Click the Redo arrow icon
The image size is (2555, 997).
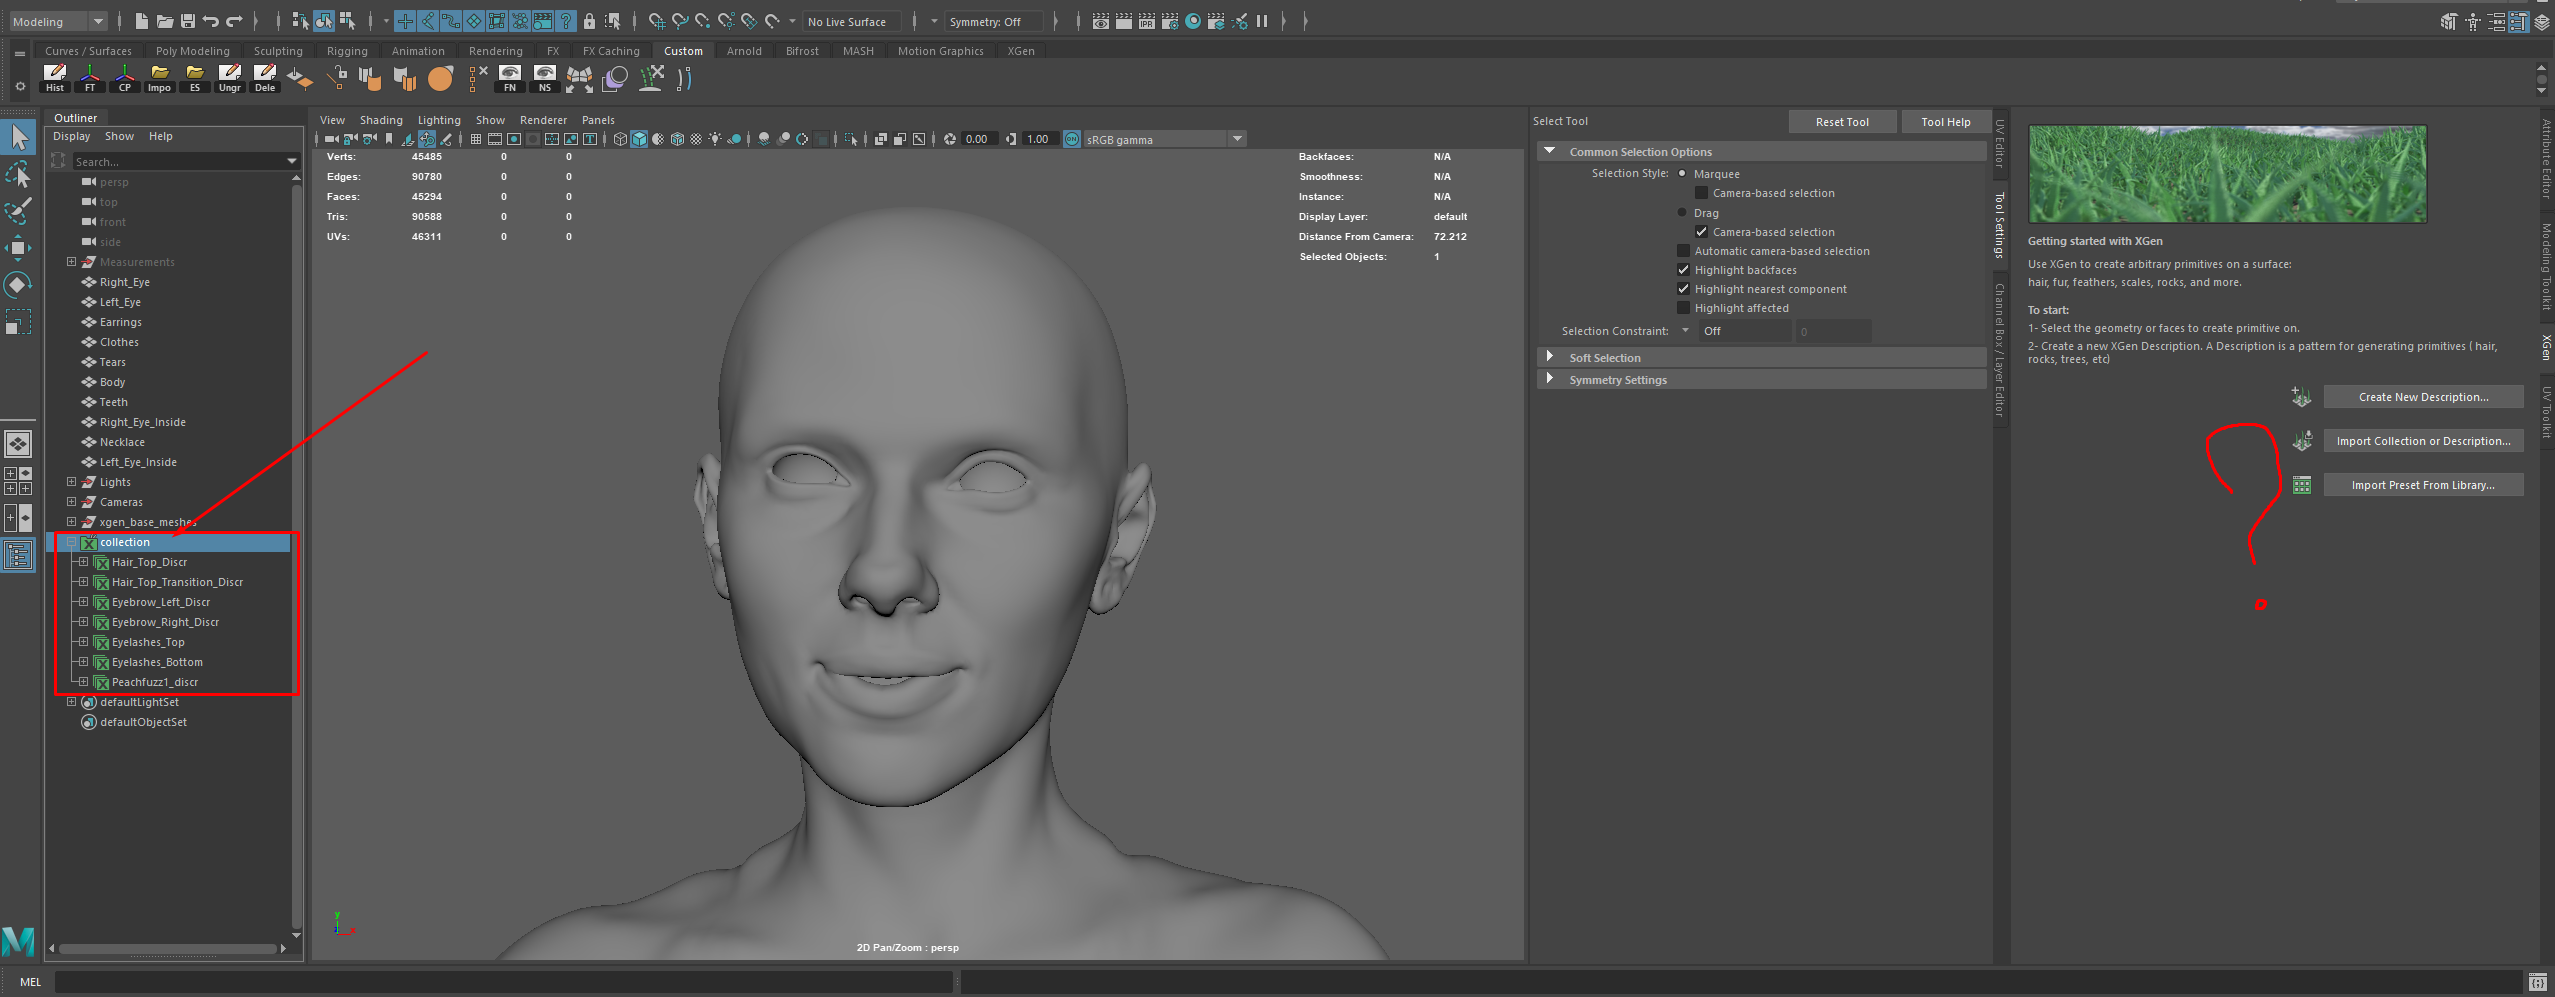pos(235,21)
